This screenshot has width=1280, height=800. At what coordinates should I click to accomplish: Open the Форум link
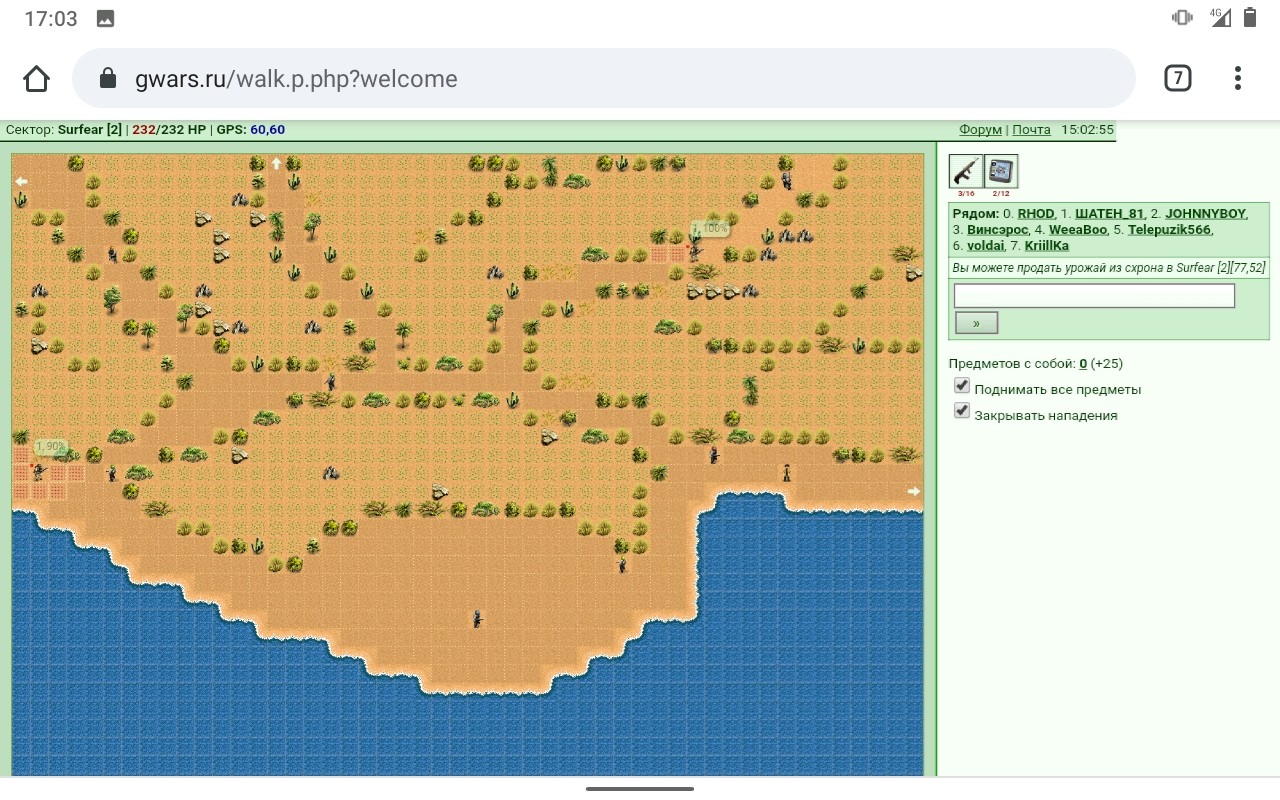[980, 130]
